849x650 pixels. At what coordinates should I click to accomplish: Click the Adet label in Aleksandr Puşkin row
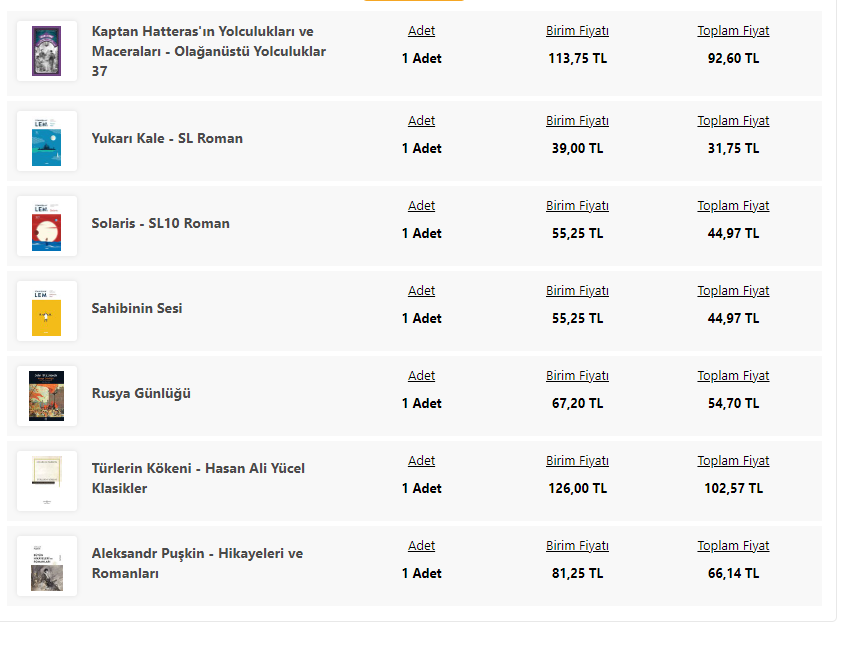tap(421, 546)
